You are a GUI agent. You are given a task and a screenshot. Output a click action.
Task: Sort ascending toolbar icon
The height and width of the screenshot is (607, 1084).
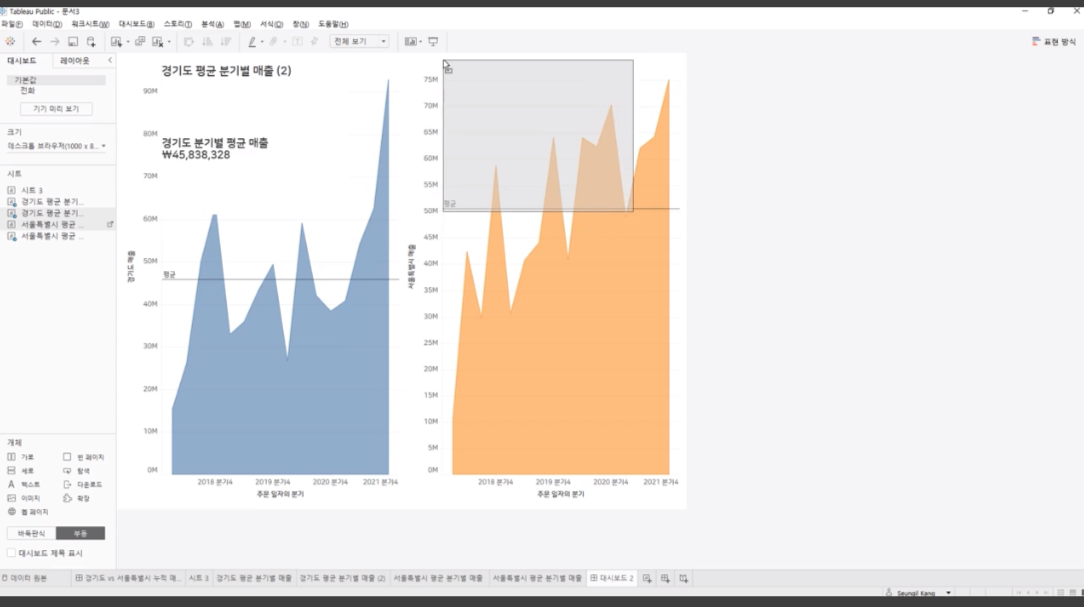[x=207, y=41]
